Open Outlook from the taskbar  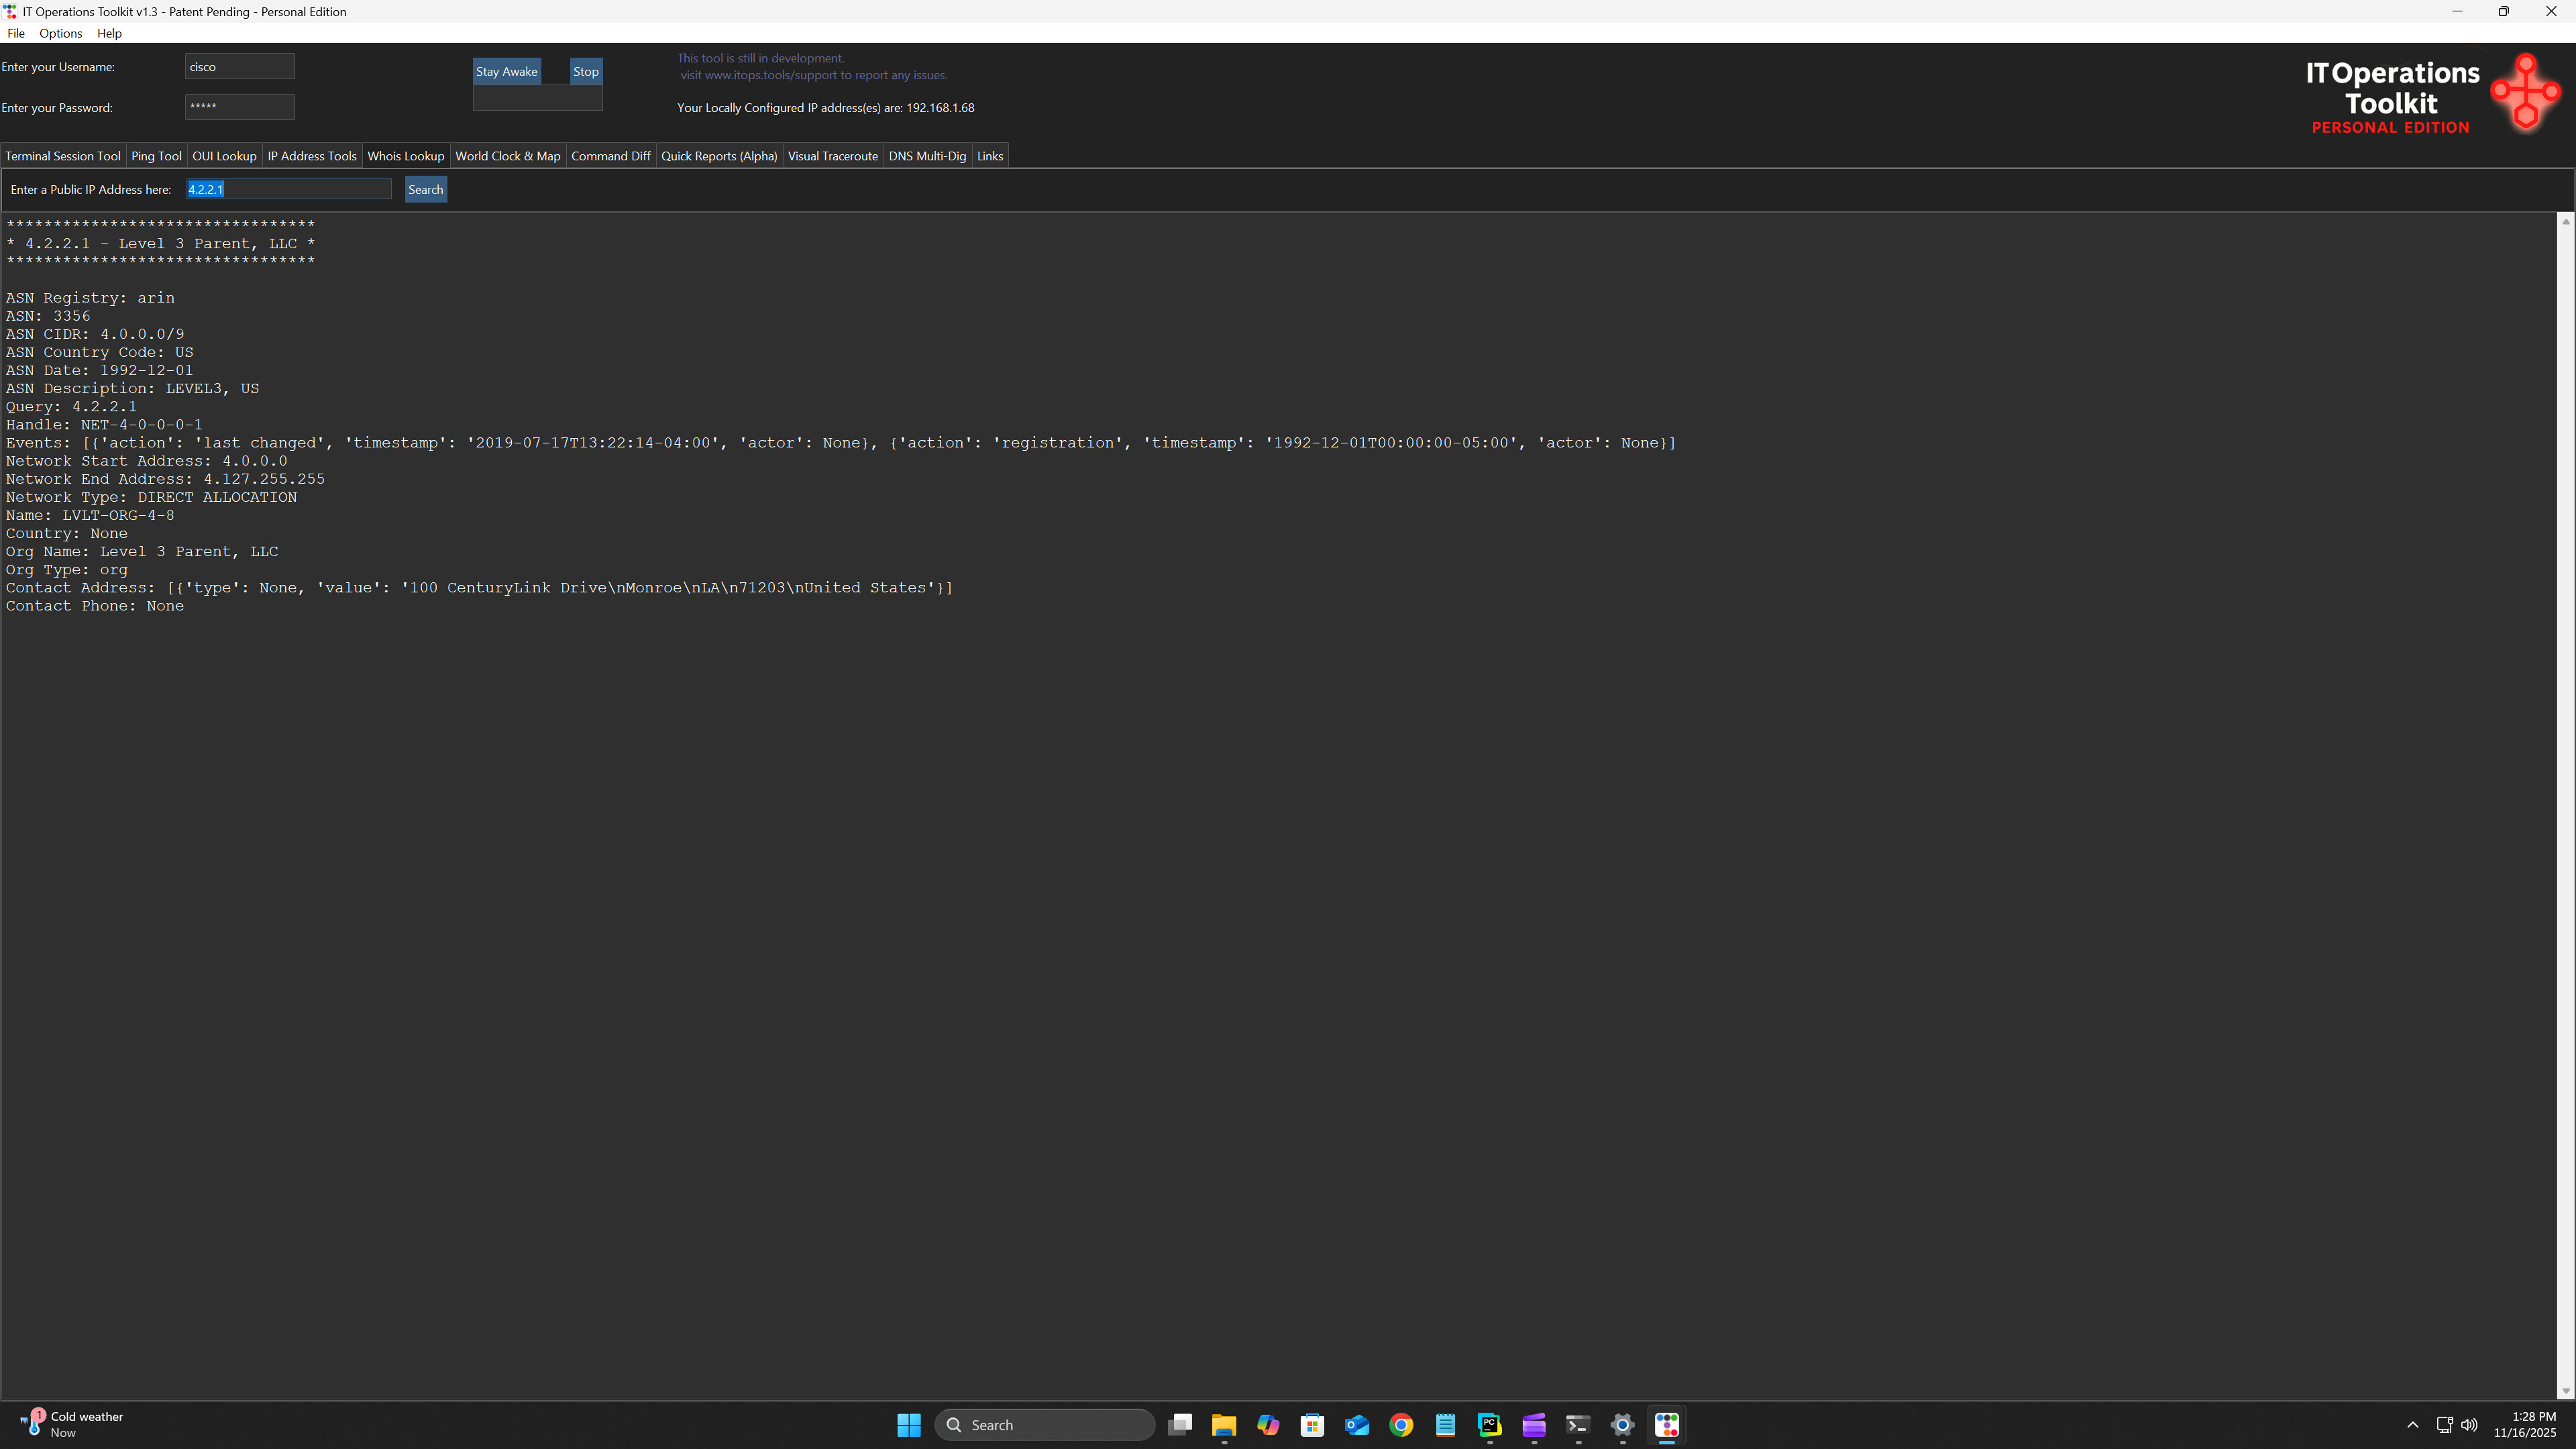1356,1424
